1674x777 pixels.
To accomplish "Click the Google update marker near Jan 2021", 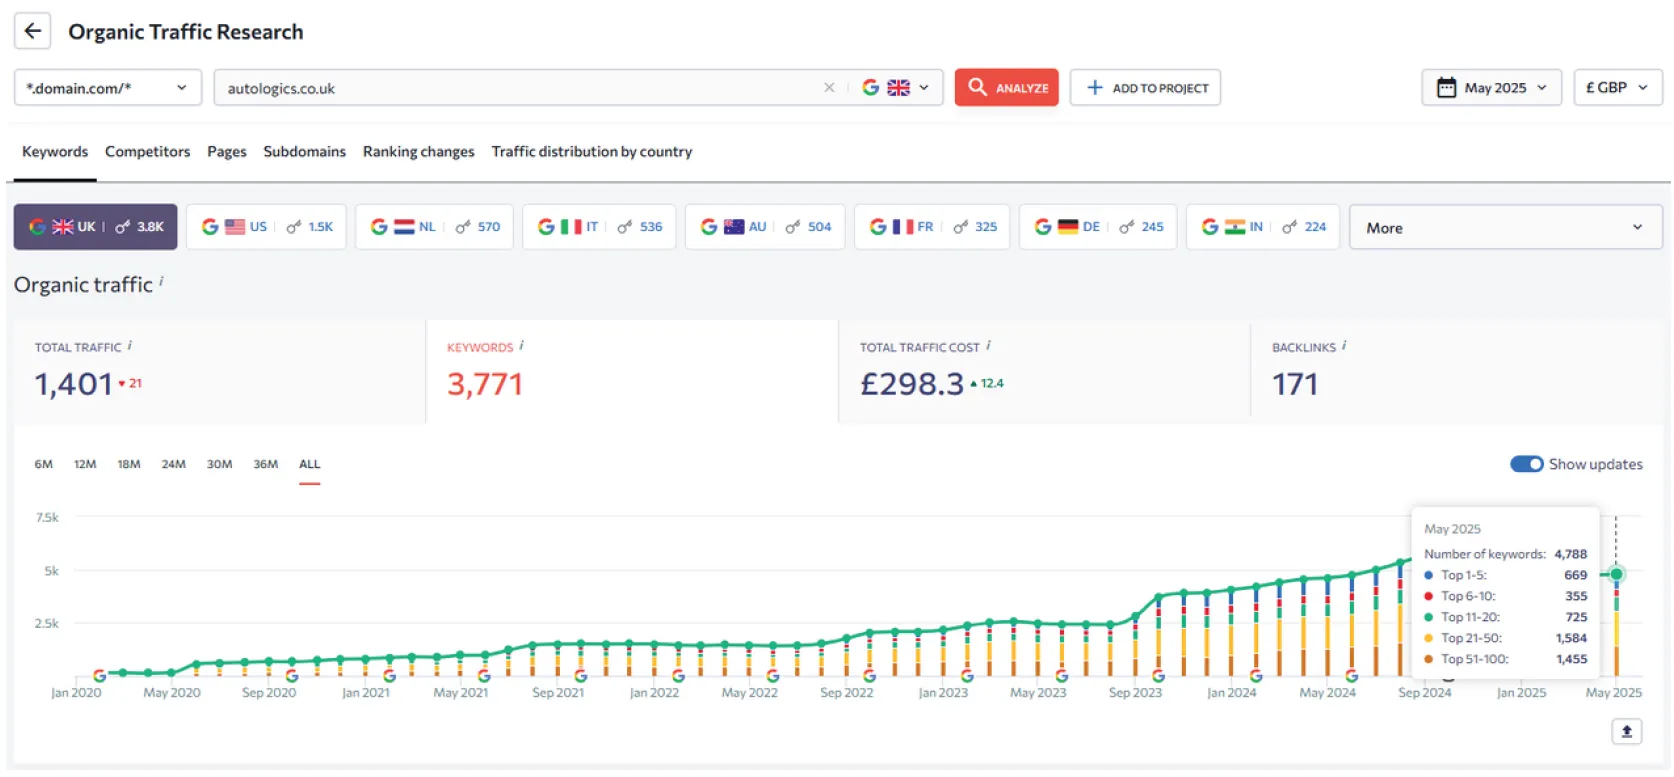I will [x=389, y=676].
